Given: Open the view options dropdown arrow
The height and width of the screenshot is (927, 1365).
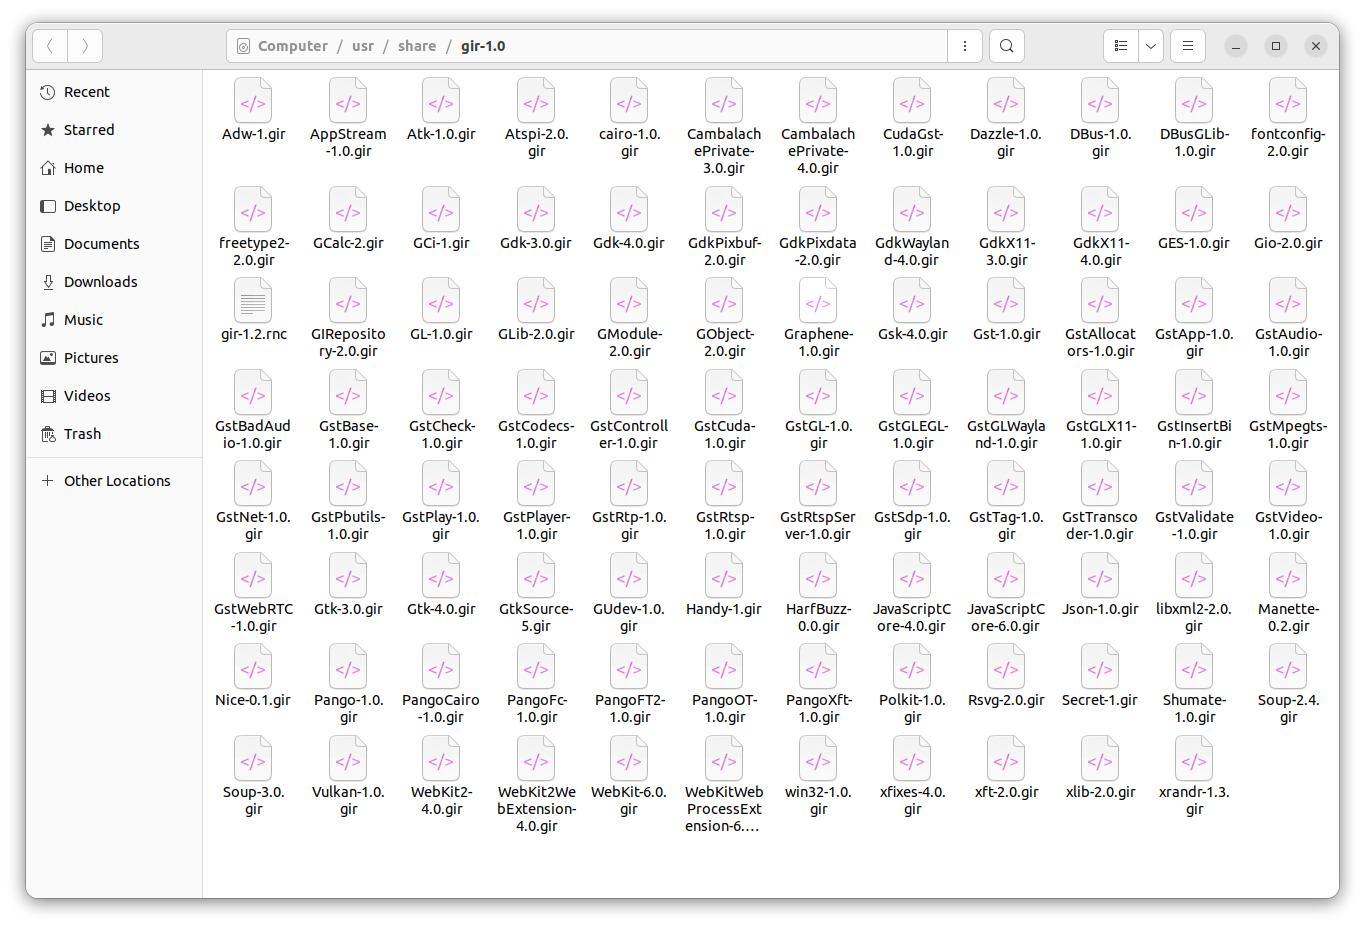Looking at the screenshot, I should (x=1151, y=46).
